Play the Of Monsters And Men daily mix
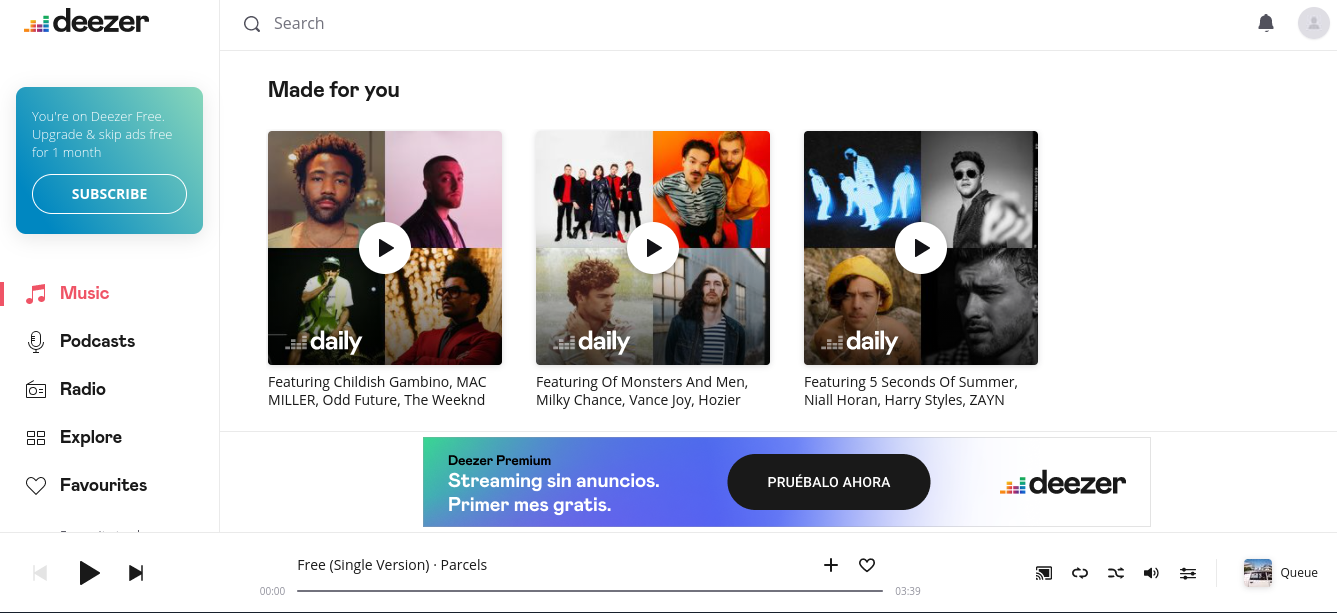 coord(653,248)
